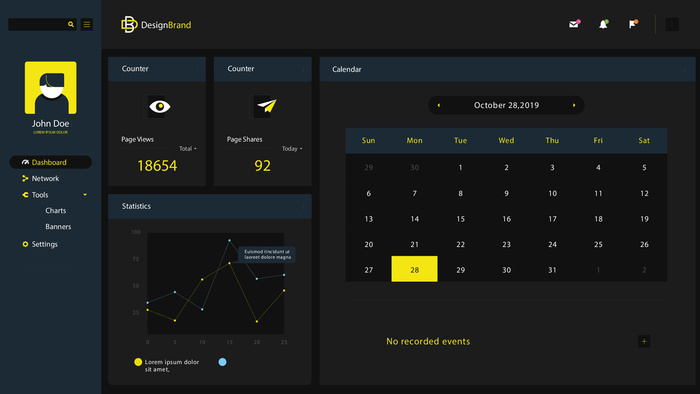The height and width of the screenshot is (394, 700).
Task: Open the mail envelope notifications
Action: click(x=574, y=24)
